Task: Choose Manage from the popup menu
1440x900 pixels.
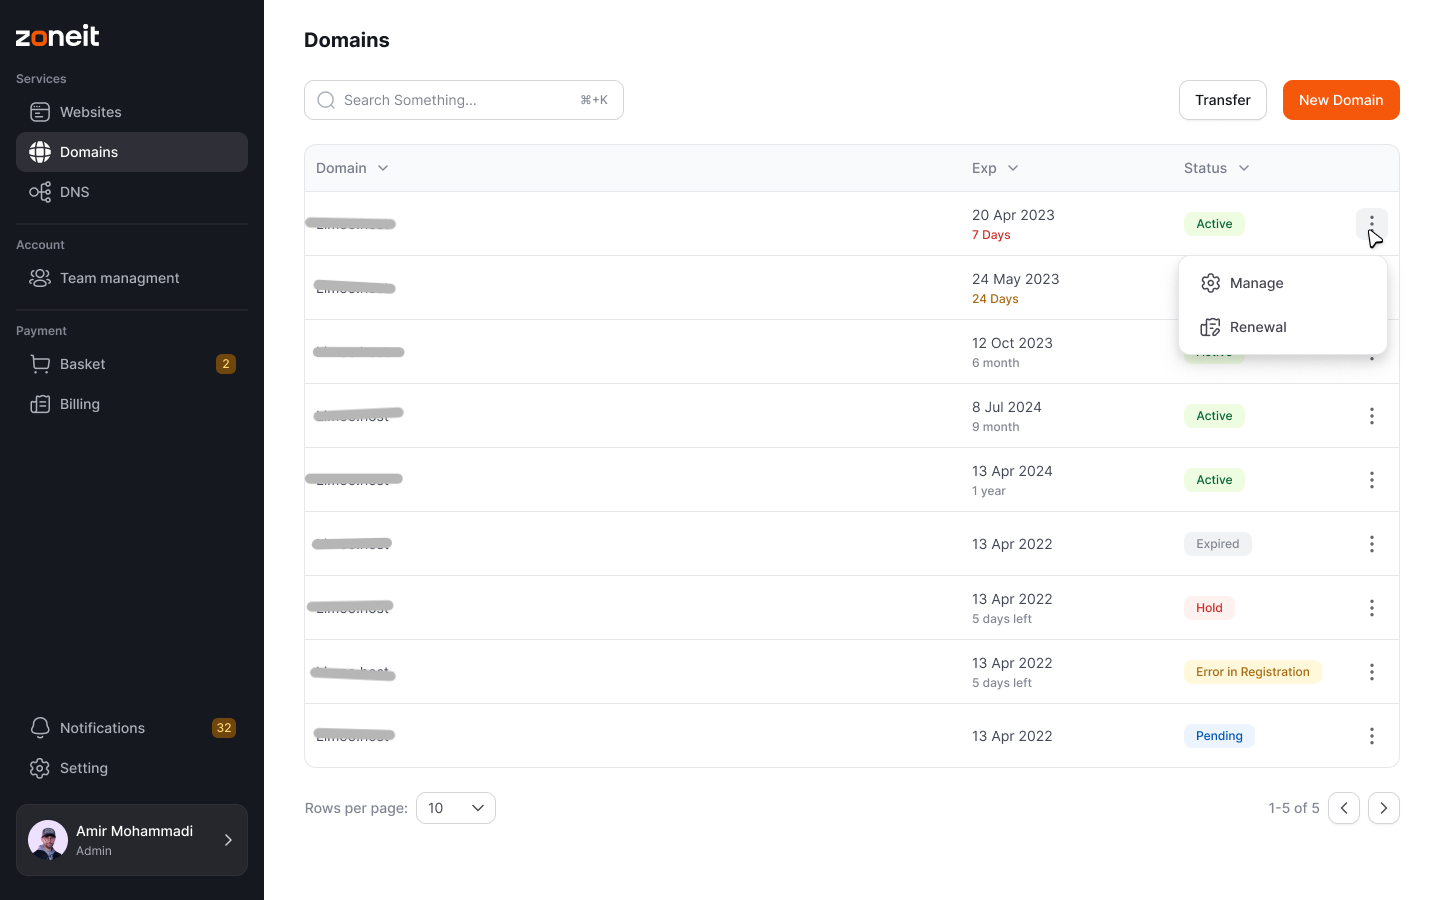Action: [1283, 283]
